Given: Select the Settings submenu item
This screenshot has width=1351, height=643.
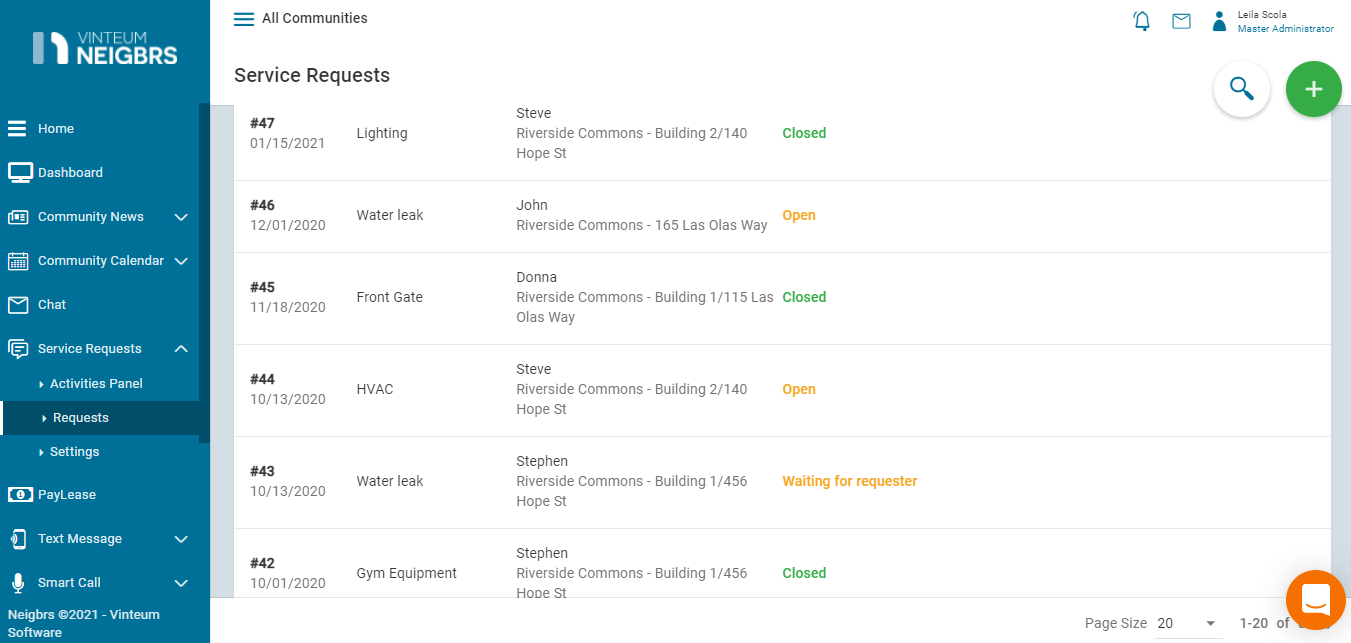Looking at the screenshot, I should (x=75, y=452).
